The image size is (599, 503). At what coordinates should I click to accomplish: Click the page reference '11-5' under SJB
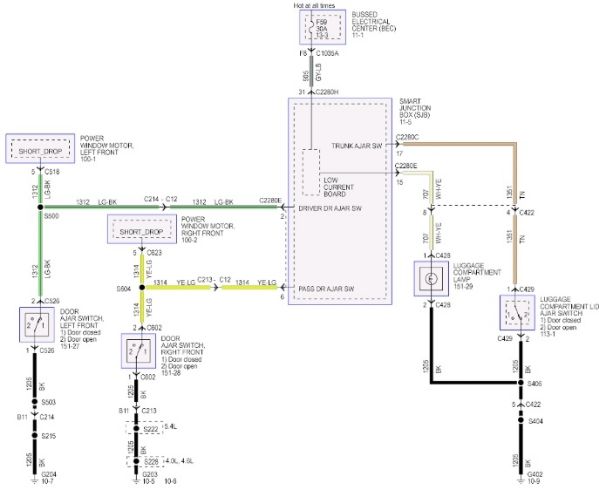[405, 122]
